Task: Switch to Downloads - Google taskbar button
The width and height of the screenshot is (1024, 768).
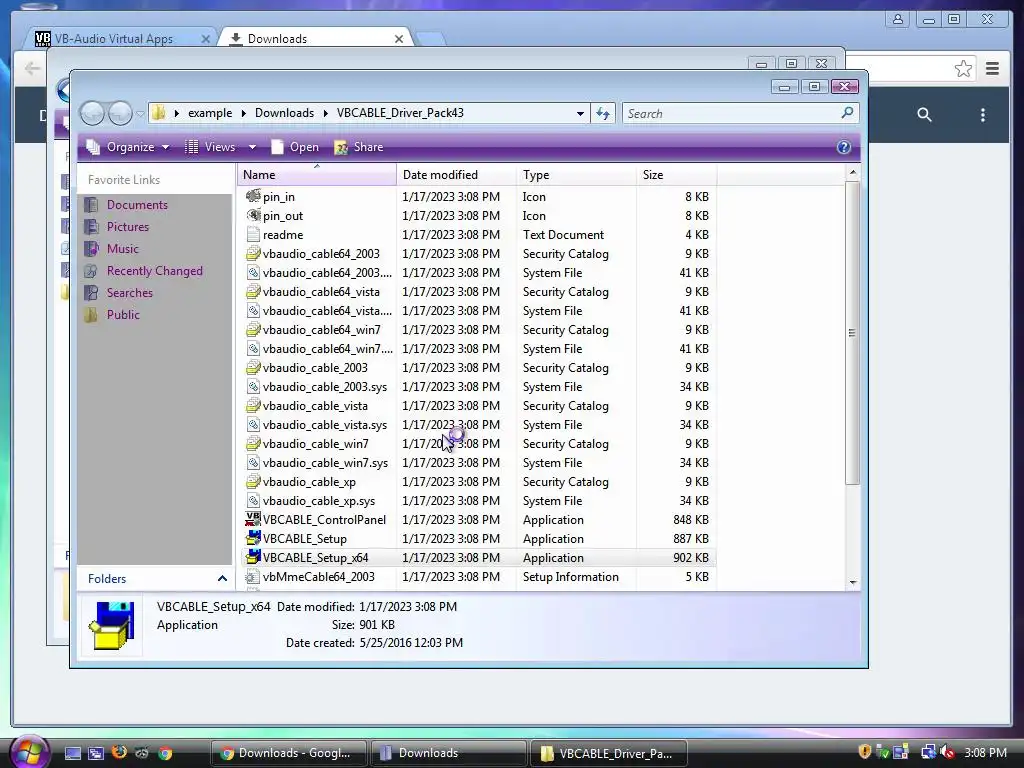Action: 289,753
